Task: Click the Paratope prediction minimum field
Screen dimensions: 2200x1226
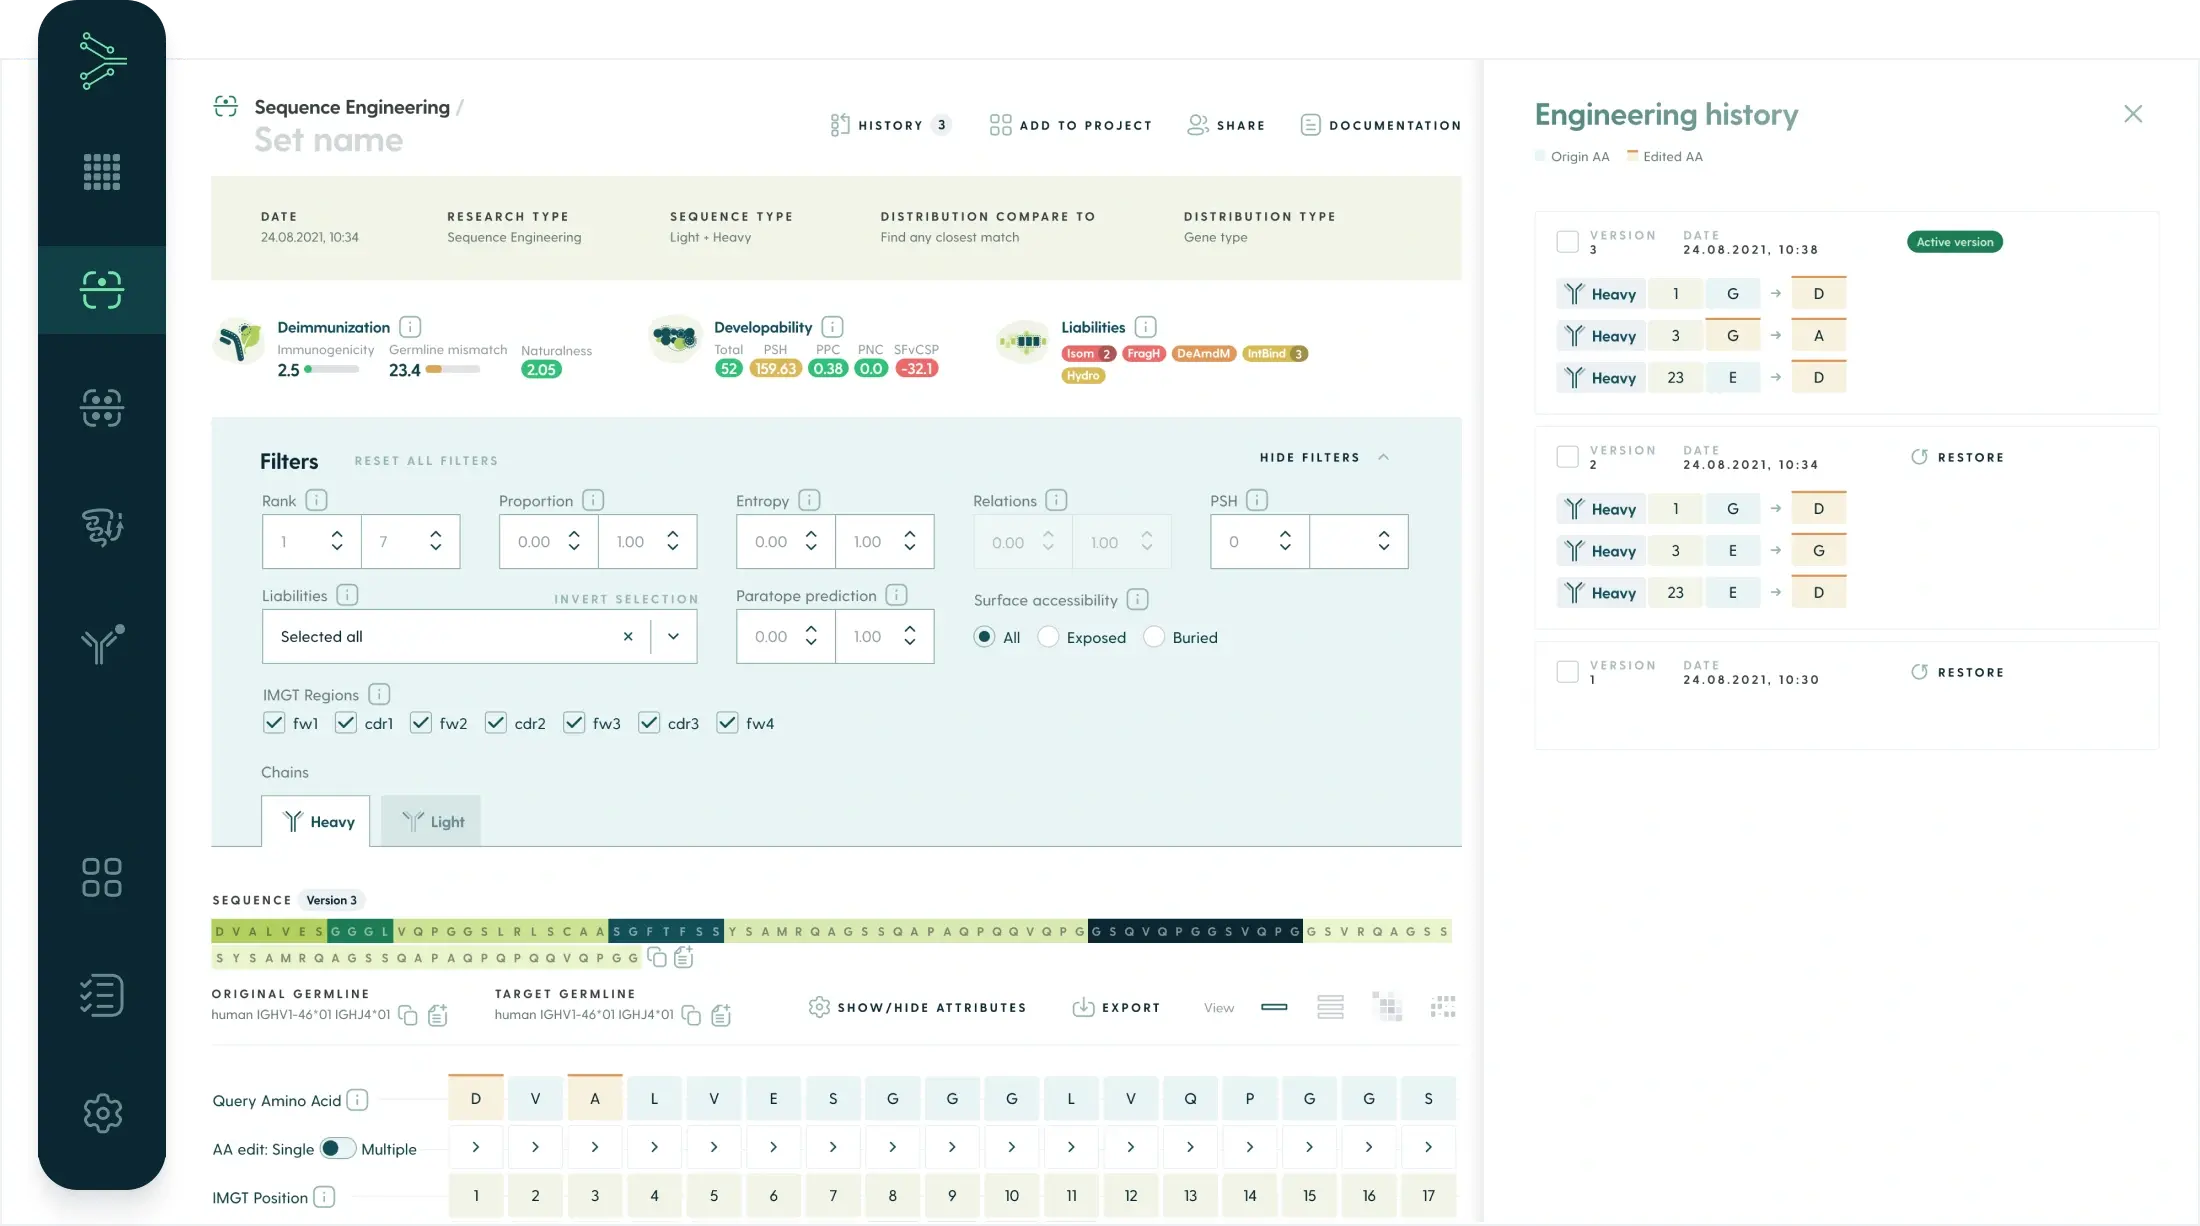Action: [785, 636]
